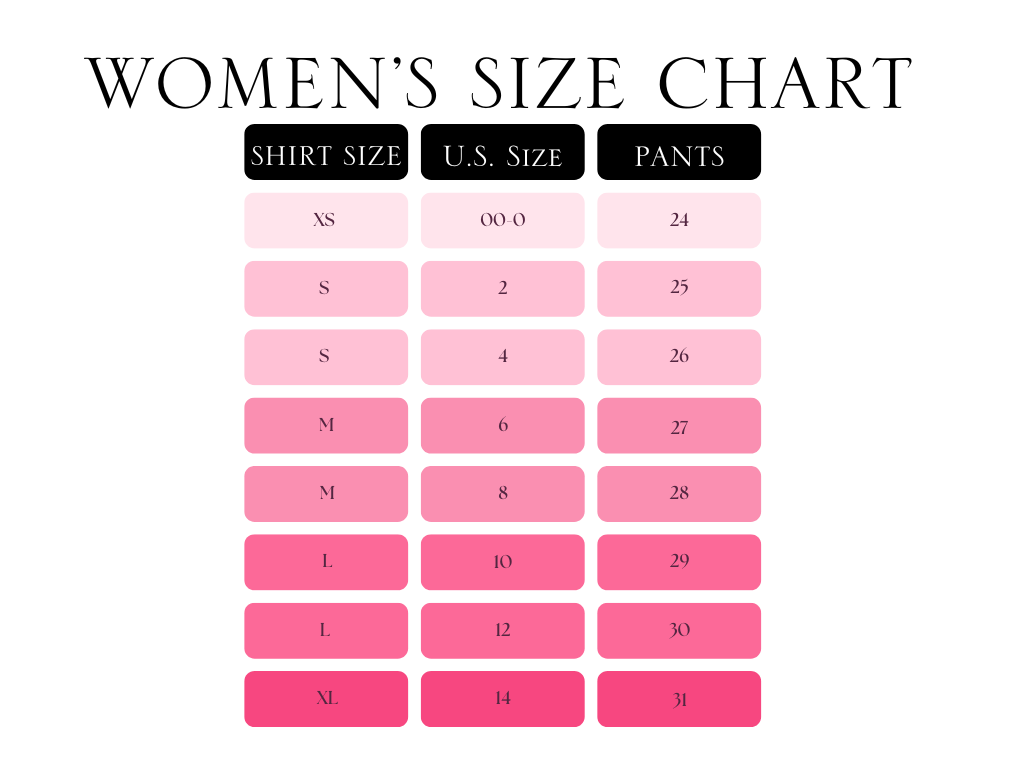Click the U.S. size 8 cell
This screenshot has height=768, width=1024.
[502, 493]
